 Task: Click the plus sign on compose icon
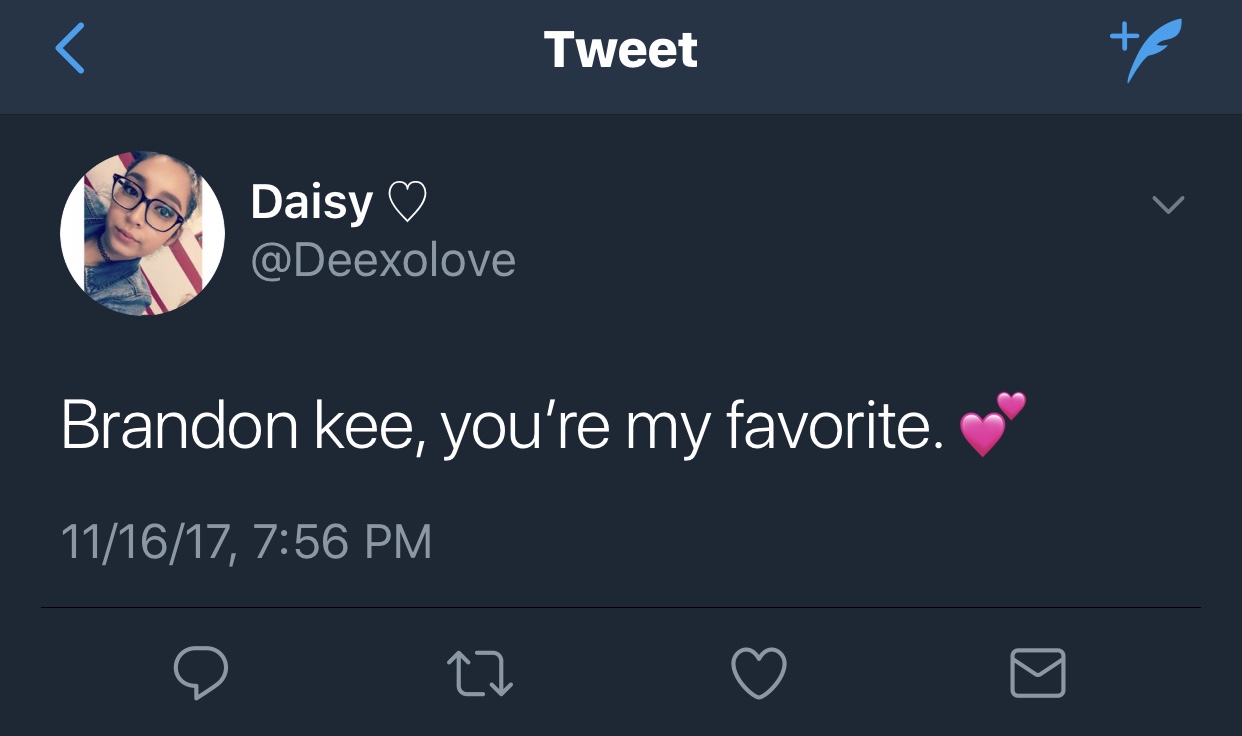pos(1123,37)
